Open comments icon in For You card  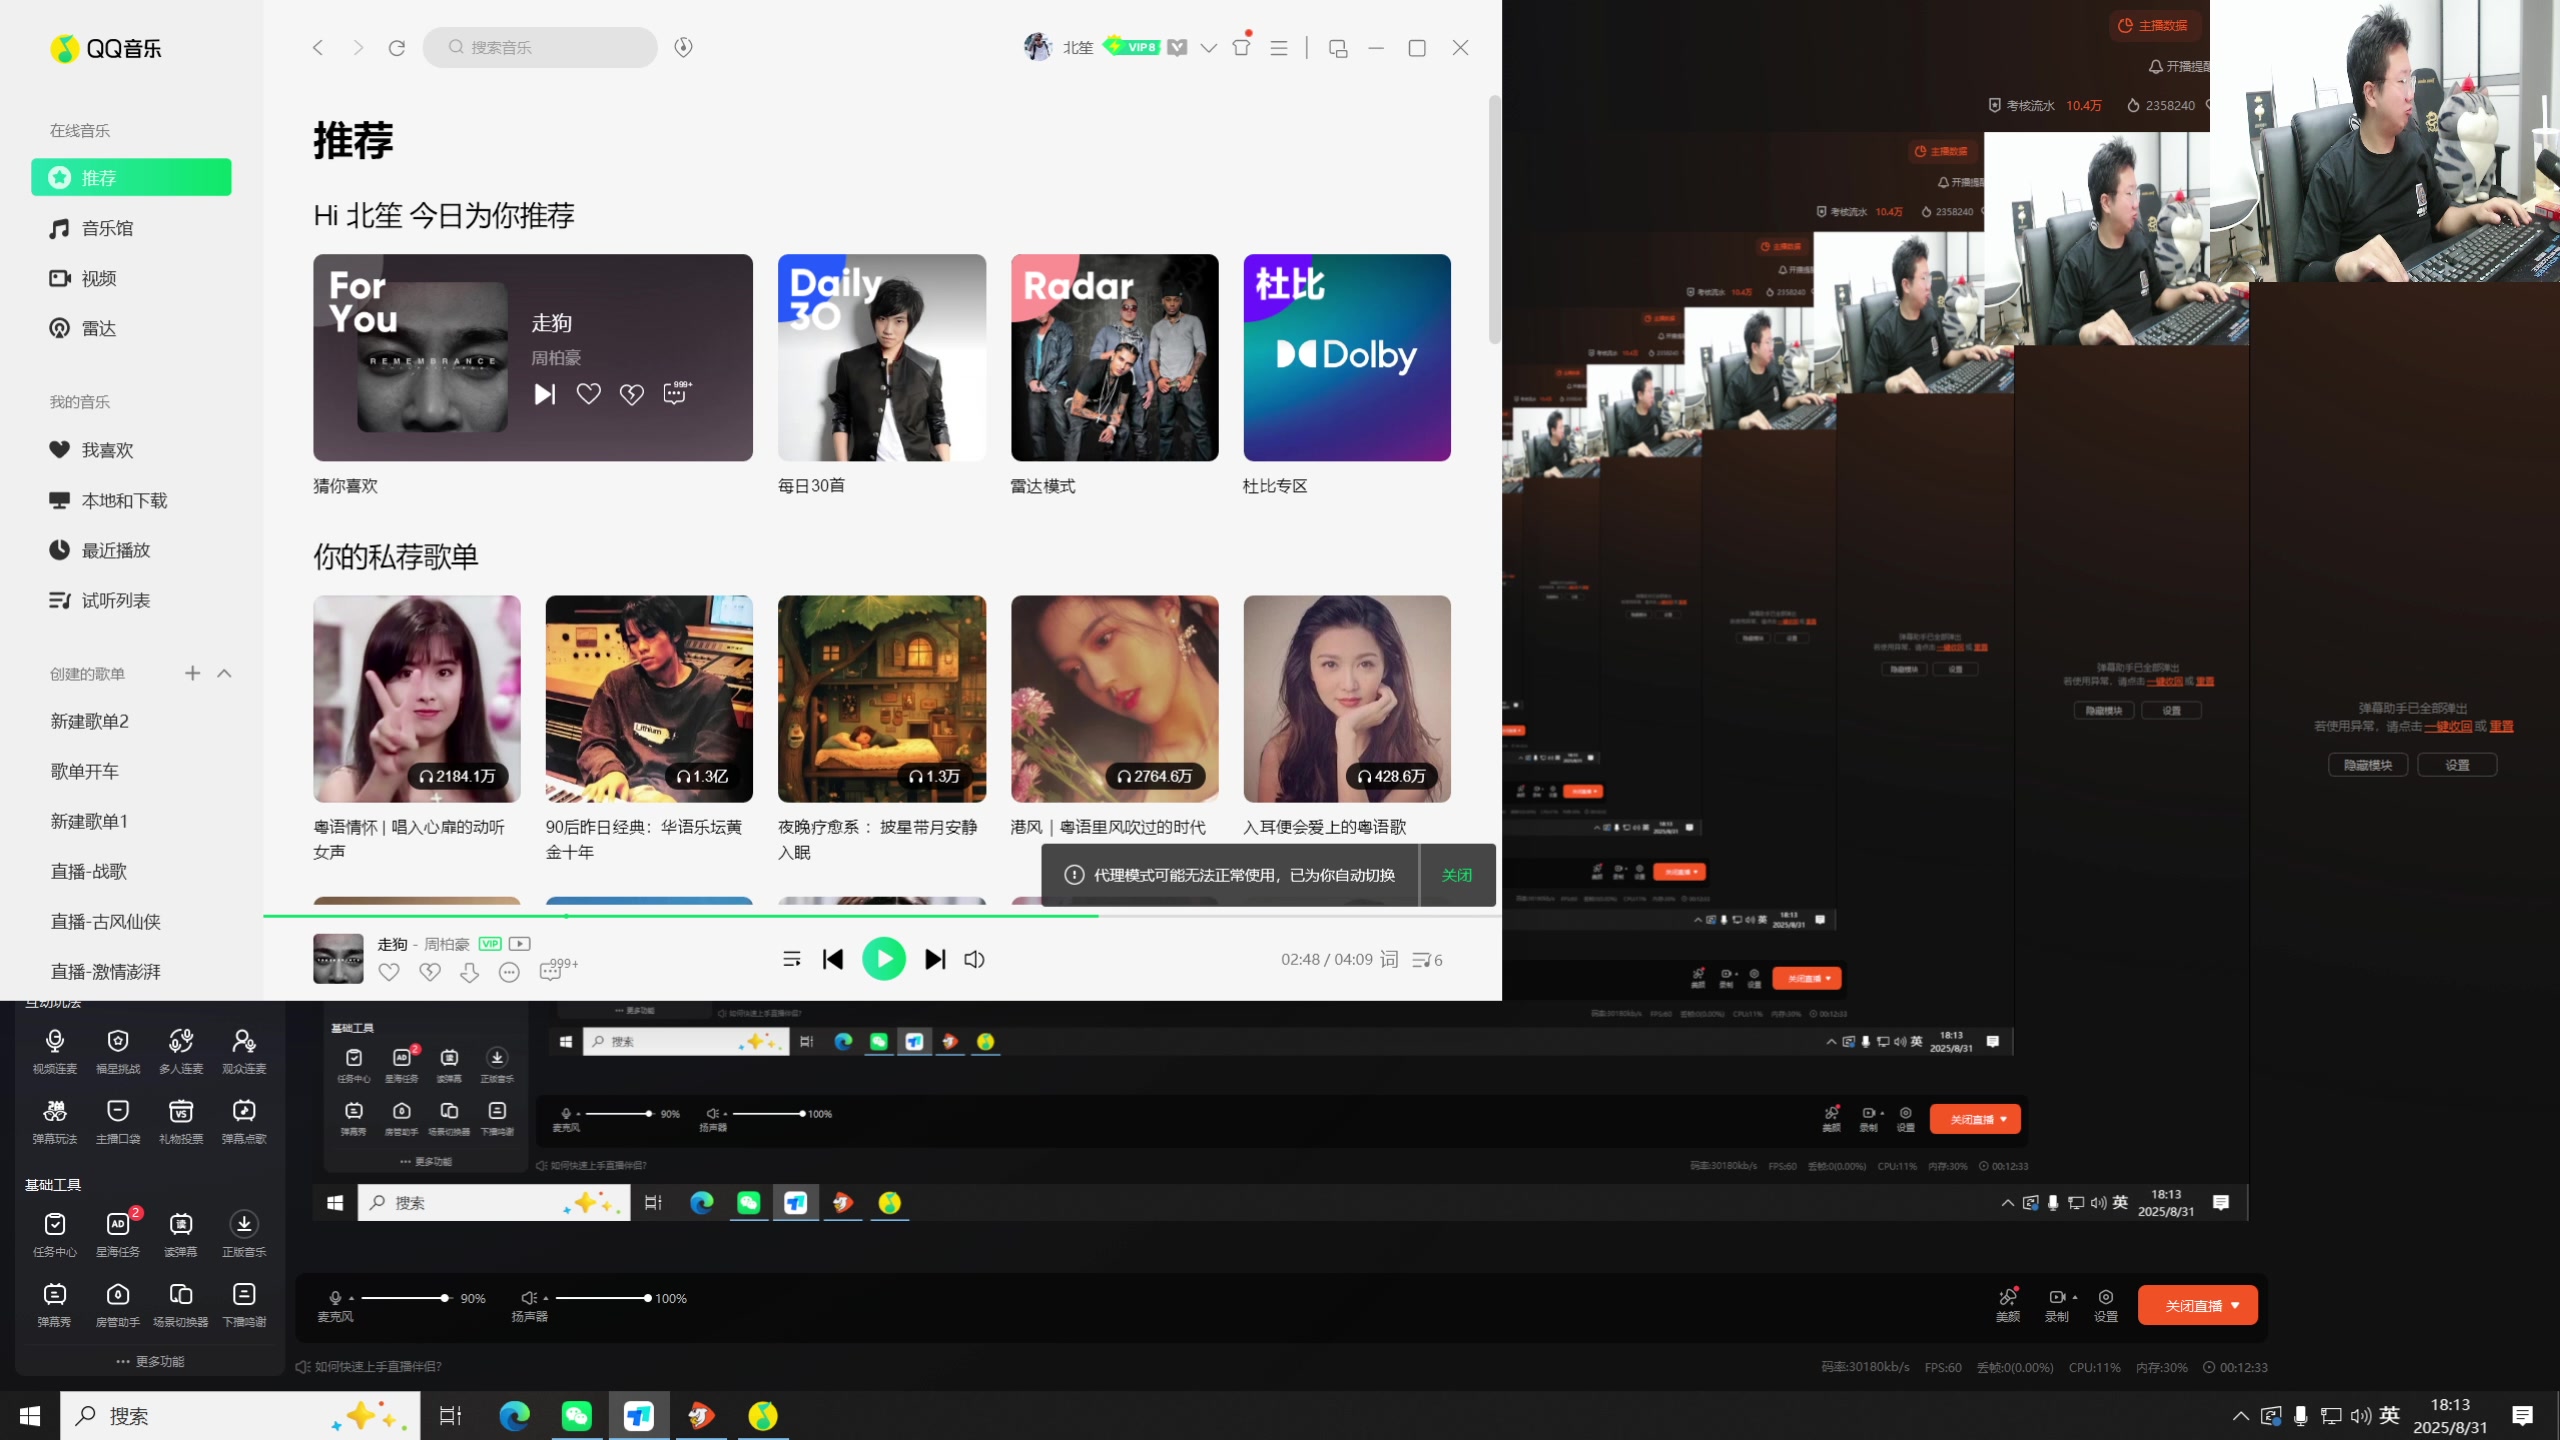677,393
